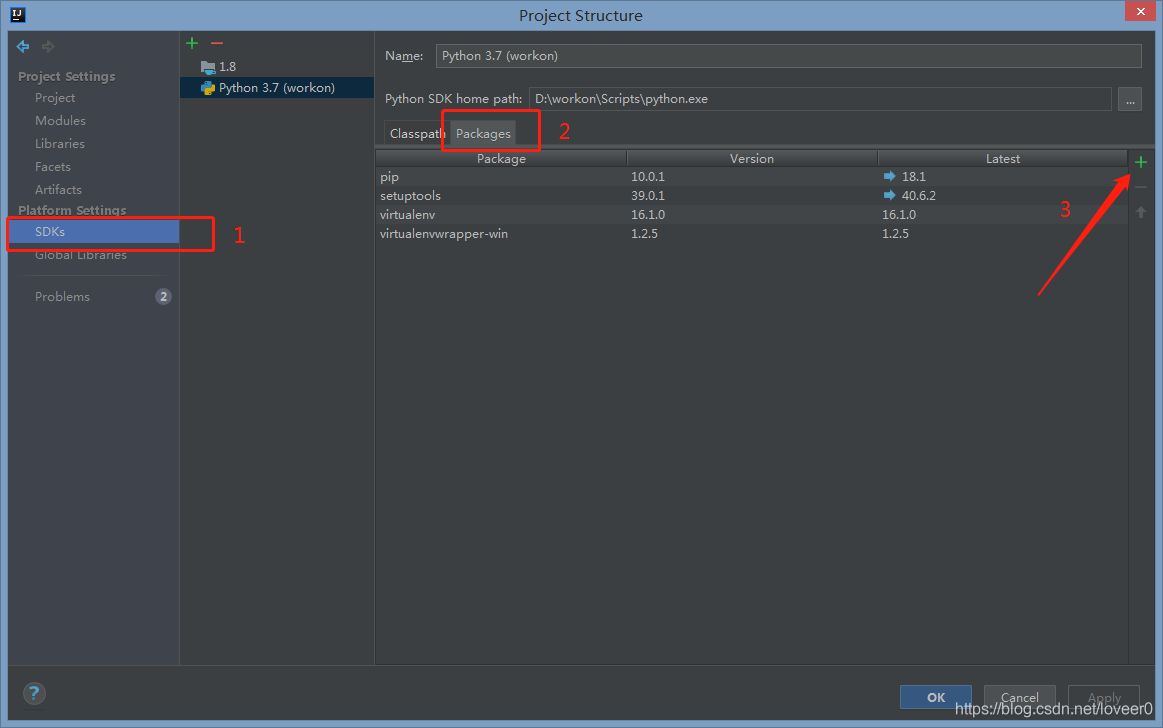
Task: Sort by the Version column header
Action: pyautogui.click(x=752, y=159)
